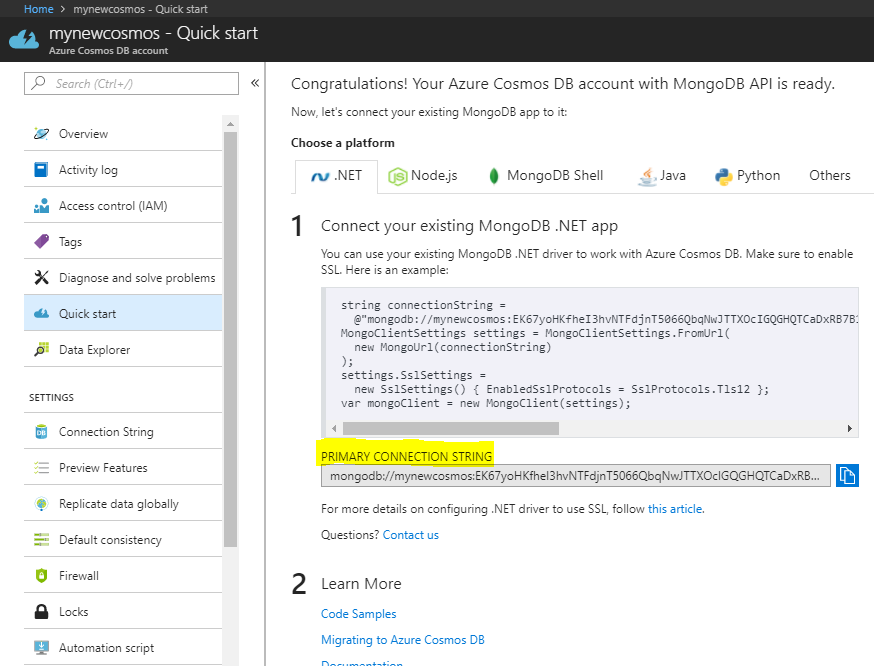The image size is (874, 666).
Task: Open Automation script settings item
Action: click(123, 647)
